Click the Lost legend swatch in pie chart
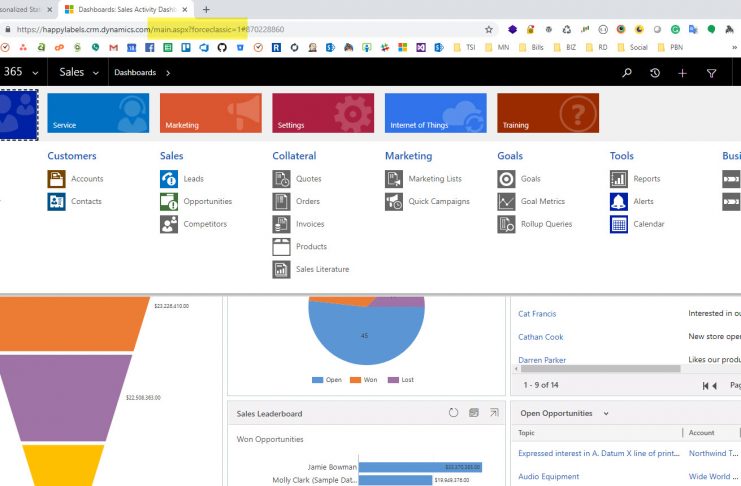The image size is (741, 486). pyautogui.click(x=393, y=380)
